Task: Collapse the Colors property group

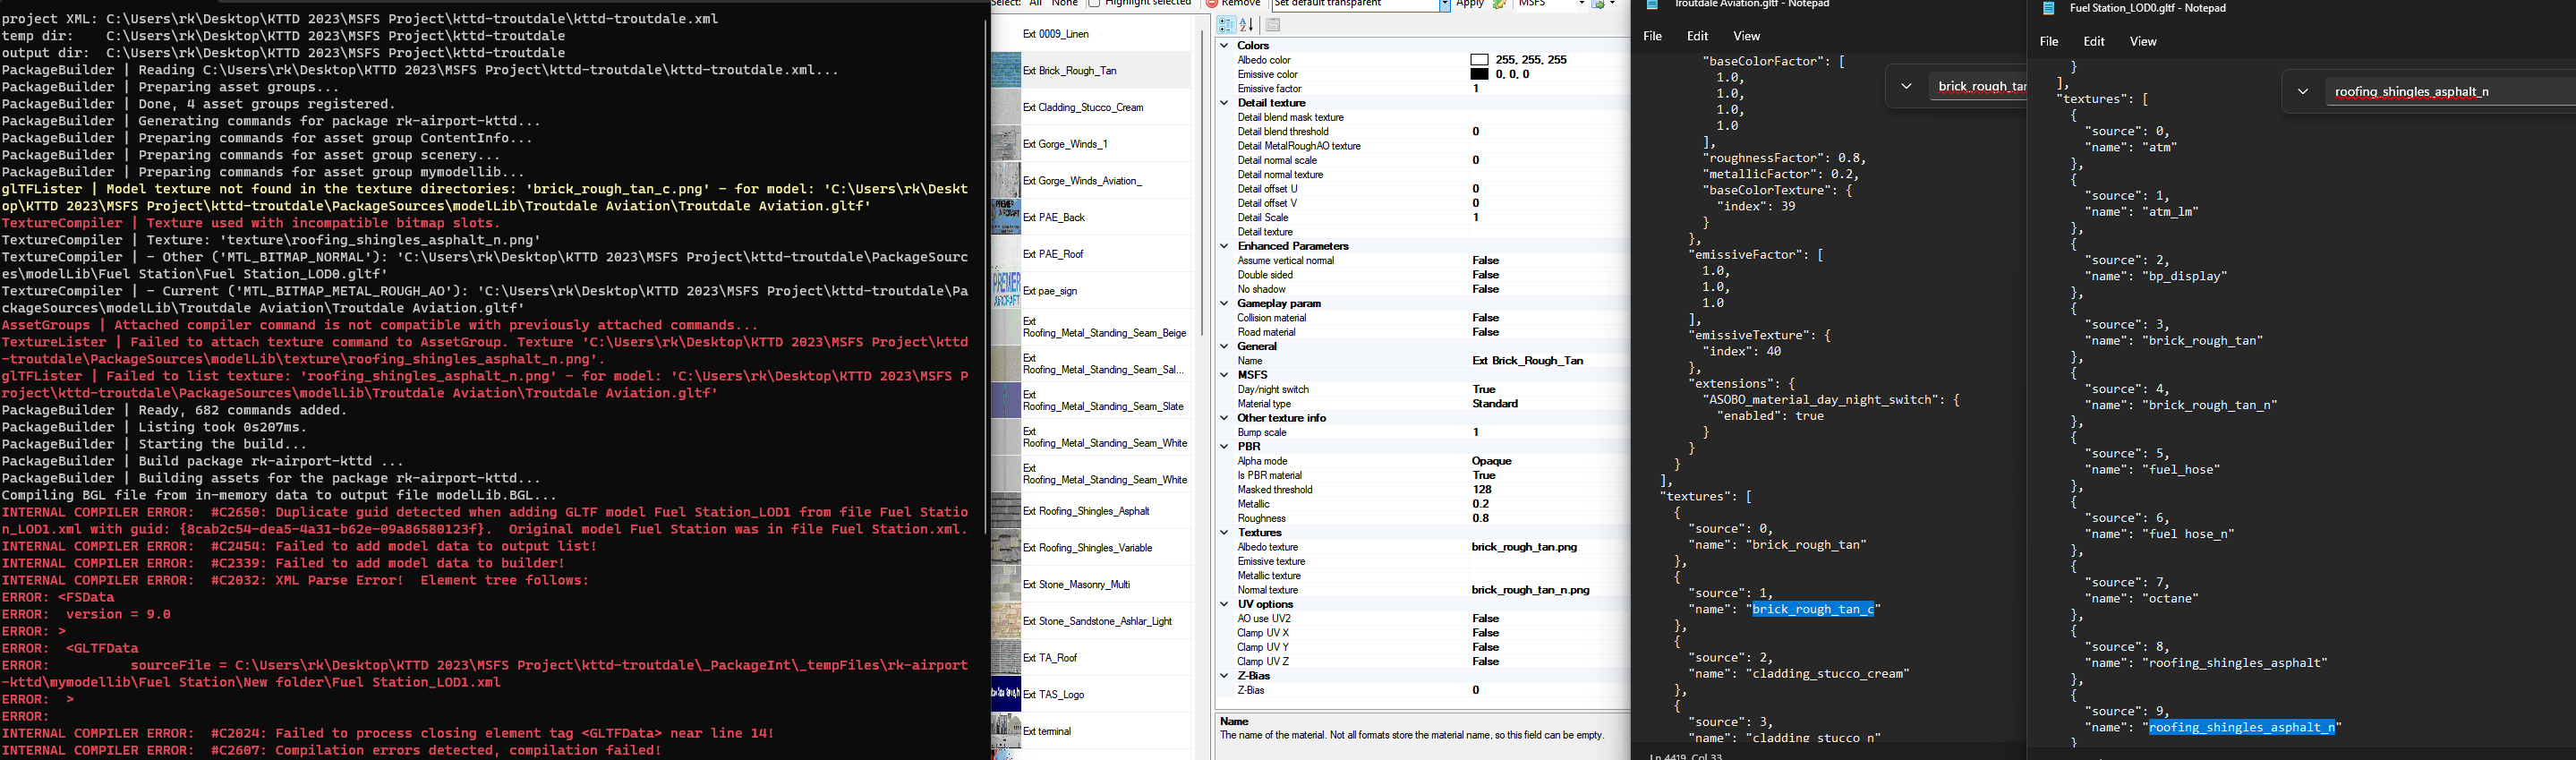Action: point(1224,45)
